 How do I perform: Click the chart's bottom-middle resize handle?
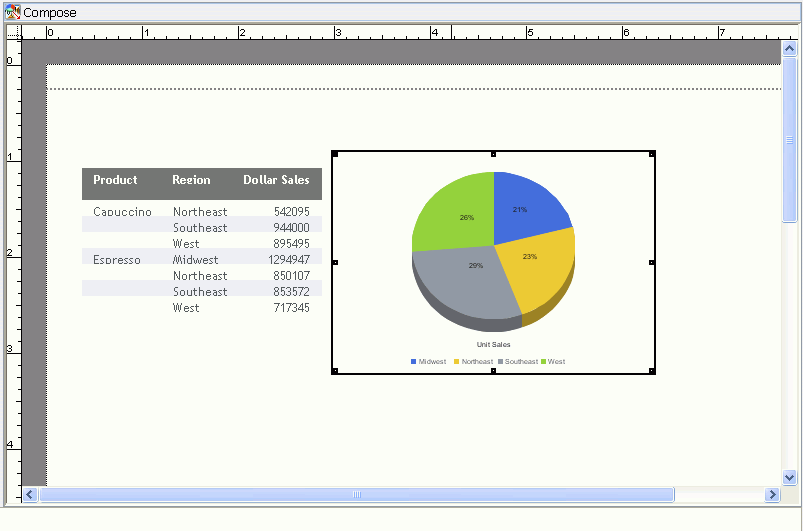click(x=494, y=371)
